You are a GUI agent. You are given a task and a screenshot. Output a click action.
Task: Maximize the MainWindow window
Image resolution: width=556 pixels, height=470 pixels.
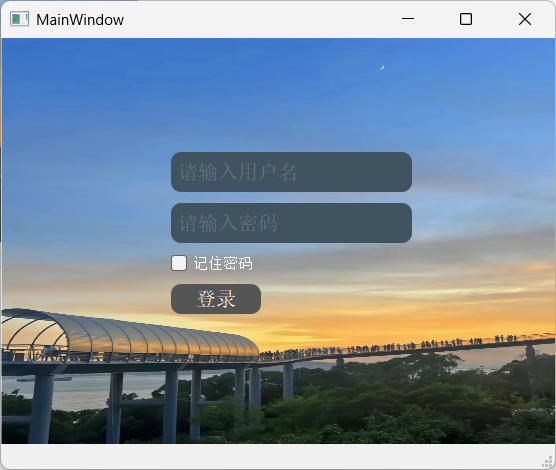[x=466, y=19]
